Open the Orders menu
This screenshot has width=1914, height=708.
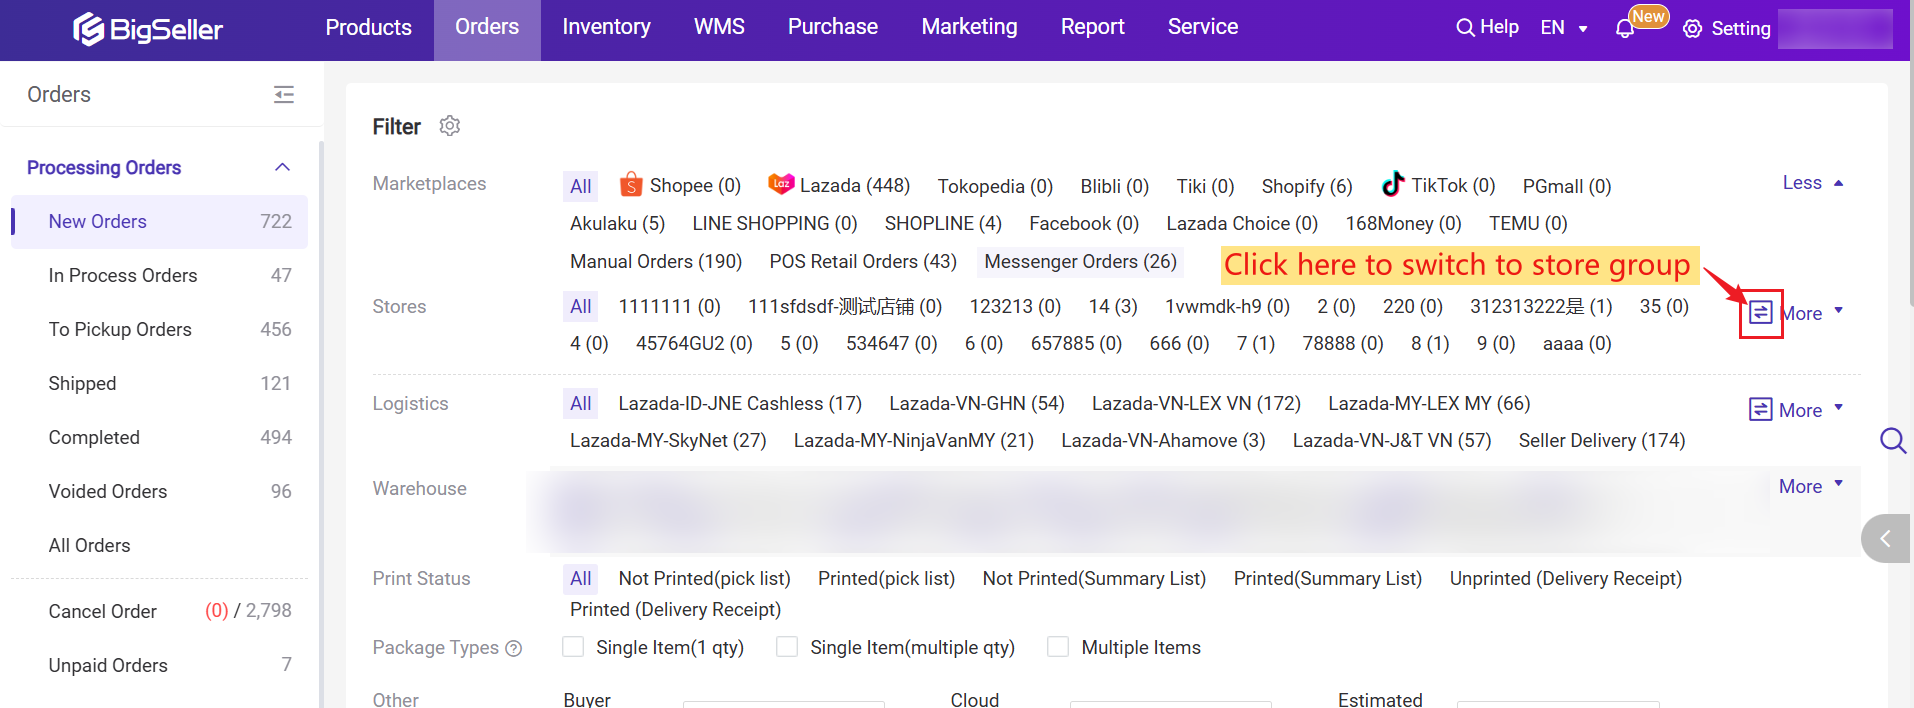[487, 27]
